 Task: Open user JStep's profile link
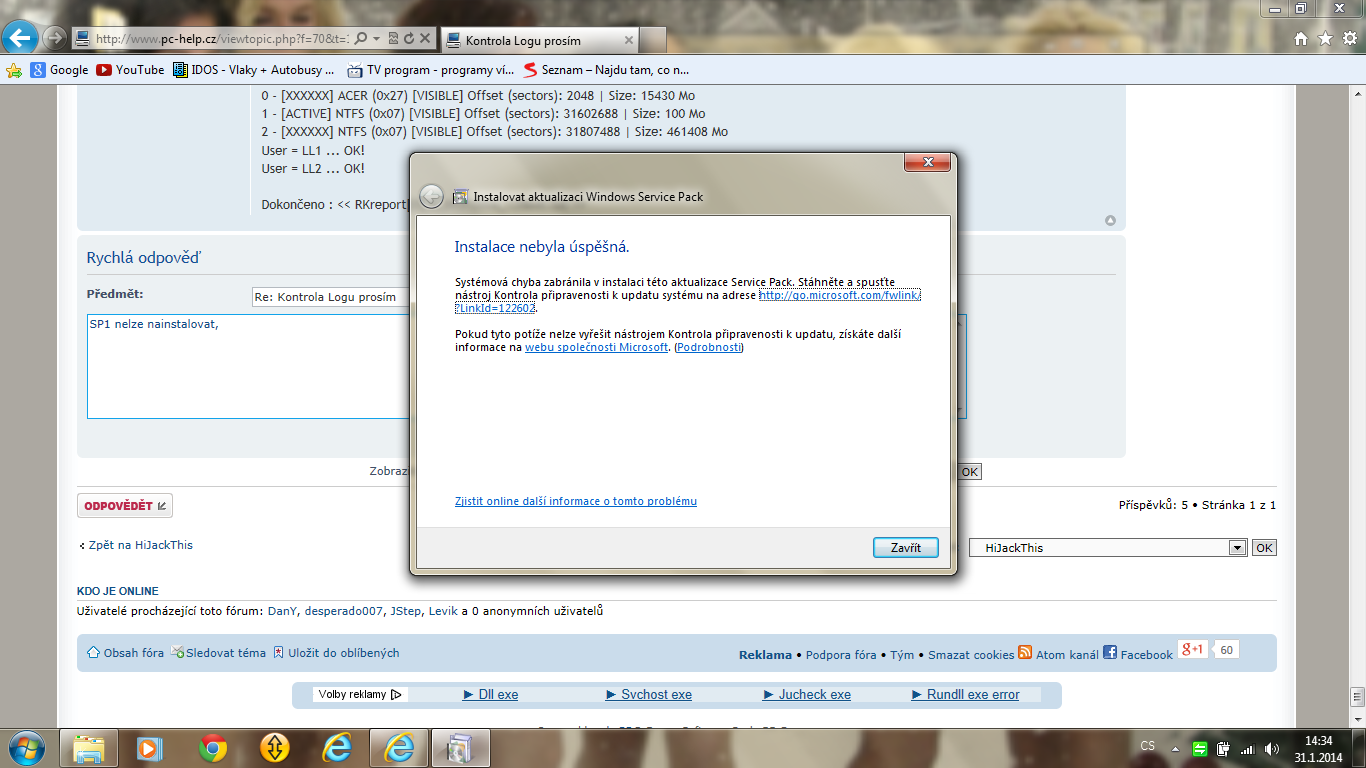pyautogui.click(x=406, y=611)
